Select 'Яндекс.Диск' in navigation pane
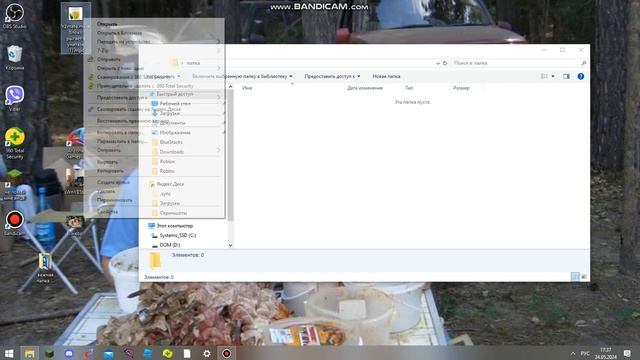640x360 pixels. 166,184
